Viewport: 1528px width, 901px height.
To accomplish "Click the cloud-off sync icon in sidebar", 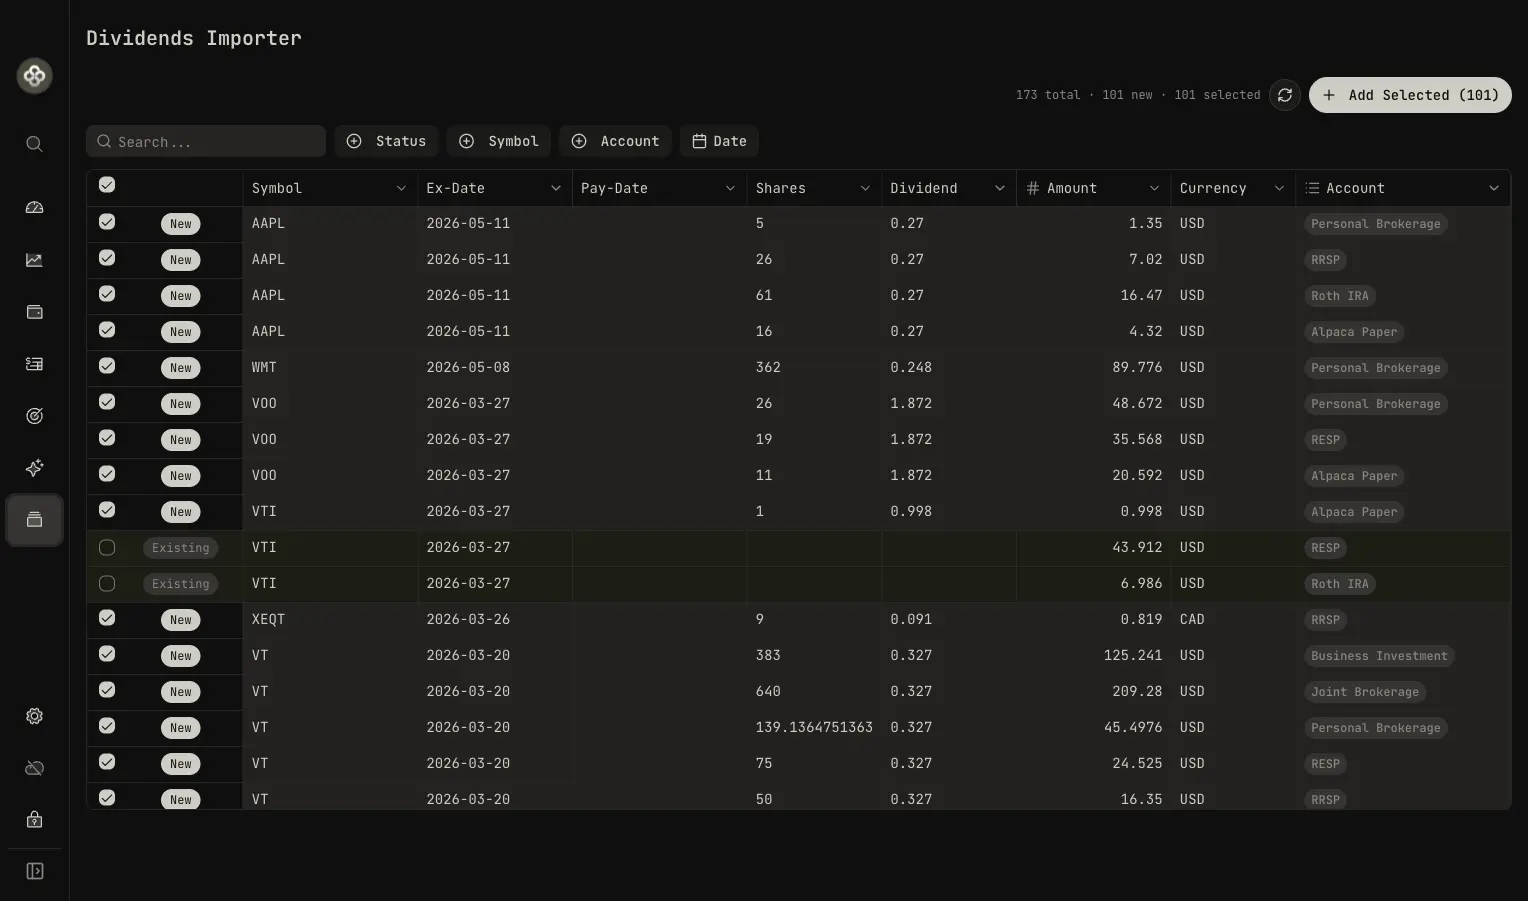I will [34, 768].
